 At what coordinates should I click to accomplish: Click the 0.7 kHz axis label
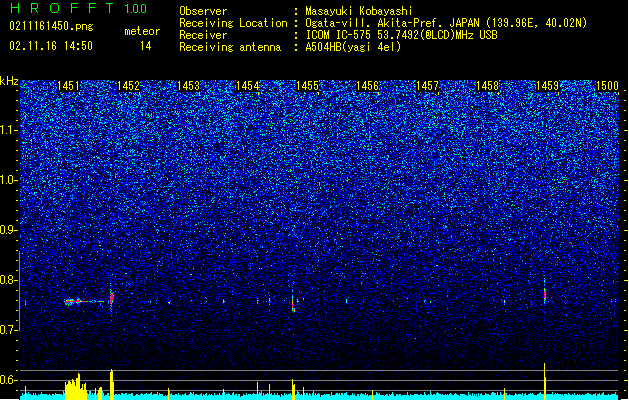[x=9, y=330]
